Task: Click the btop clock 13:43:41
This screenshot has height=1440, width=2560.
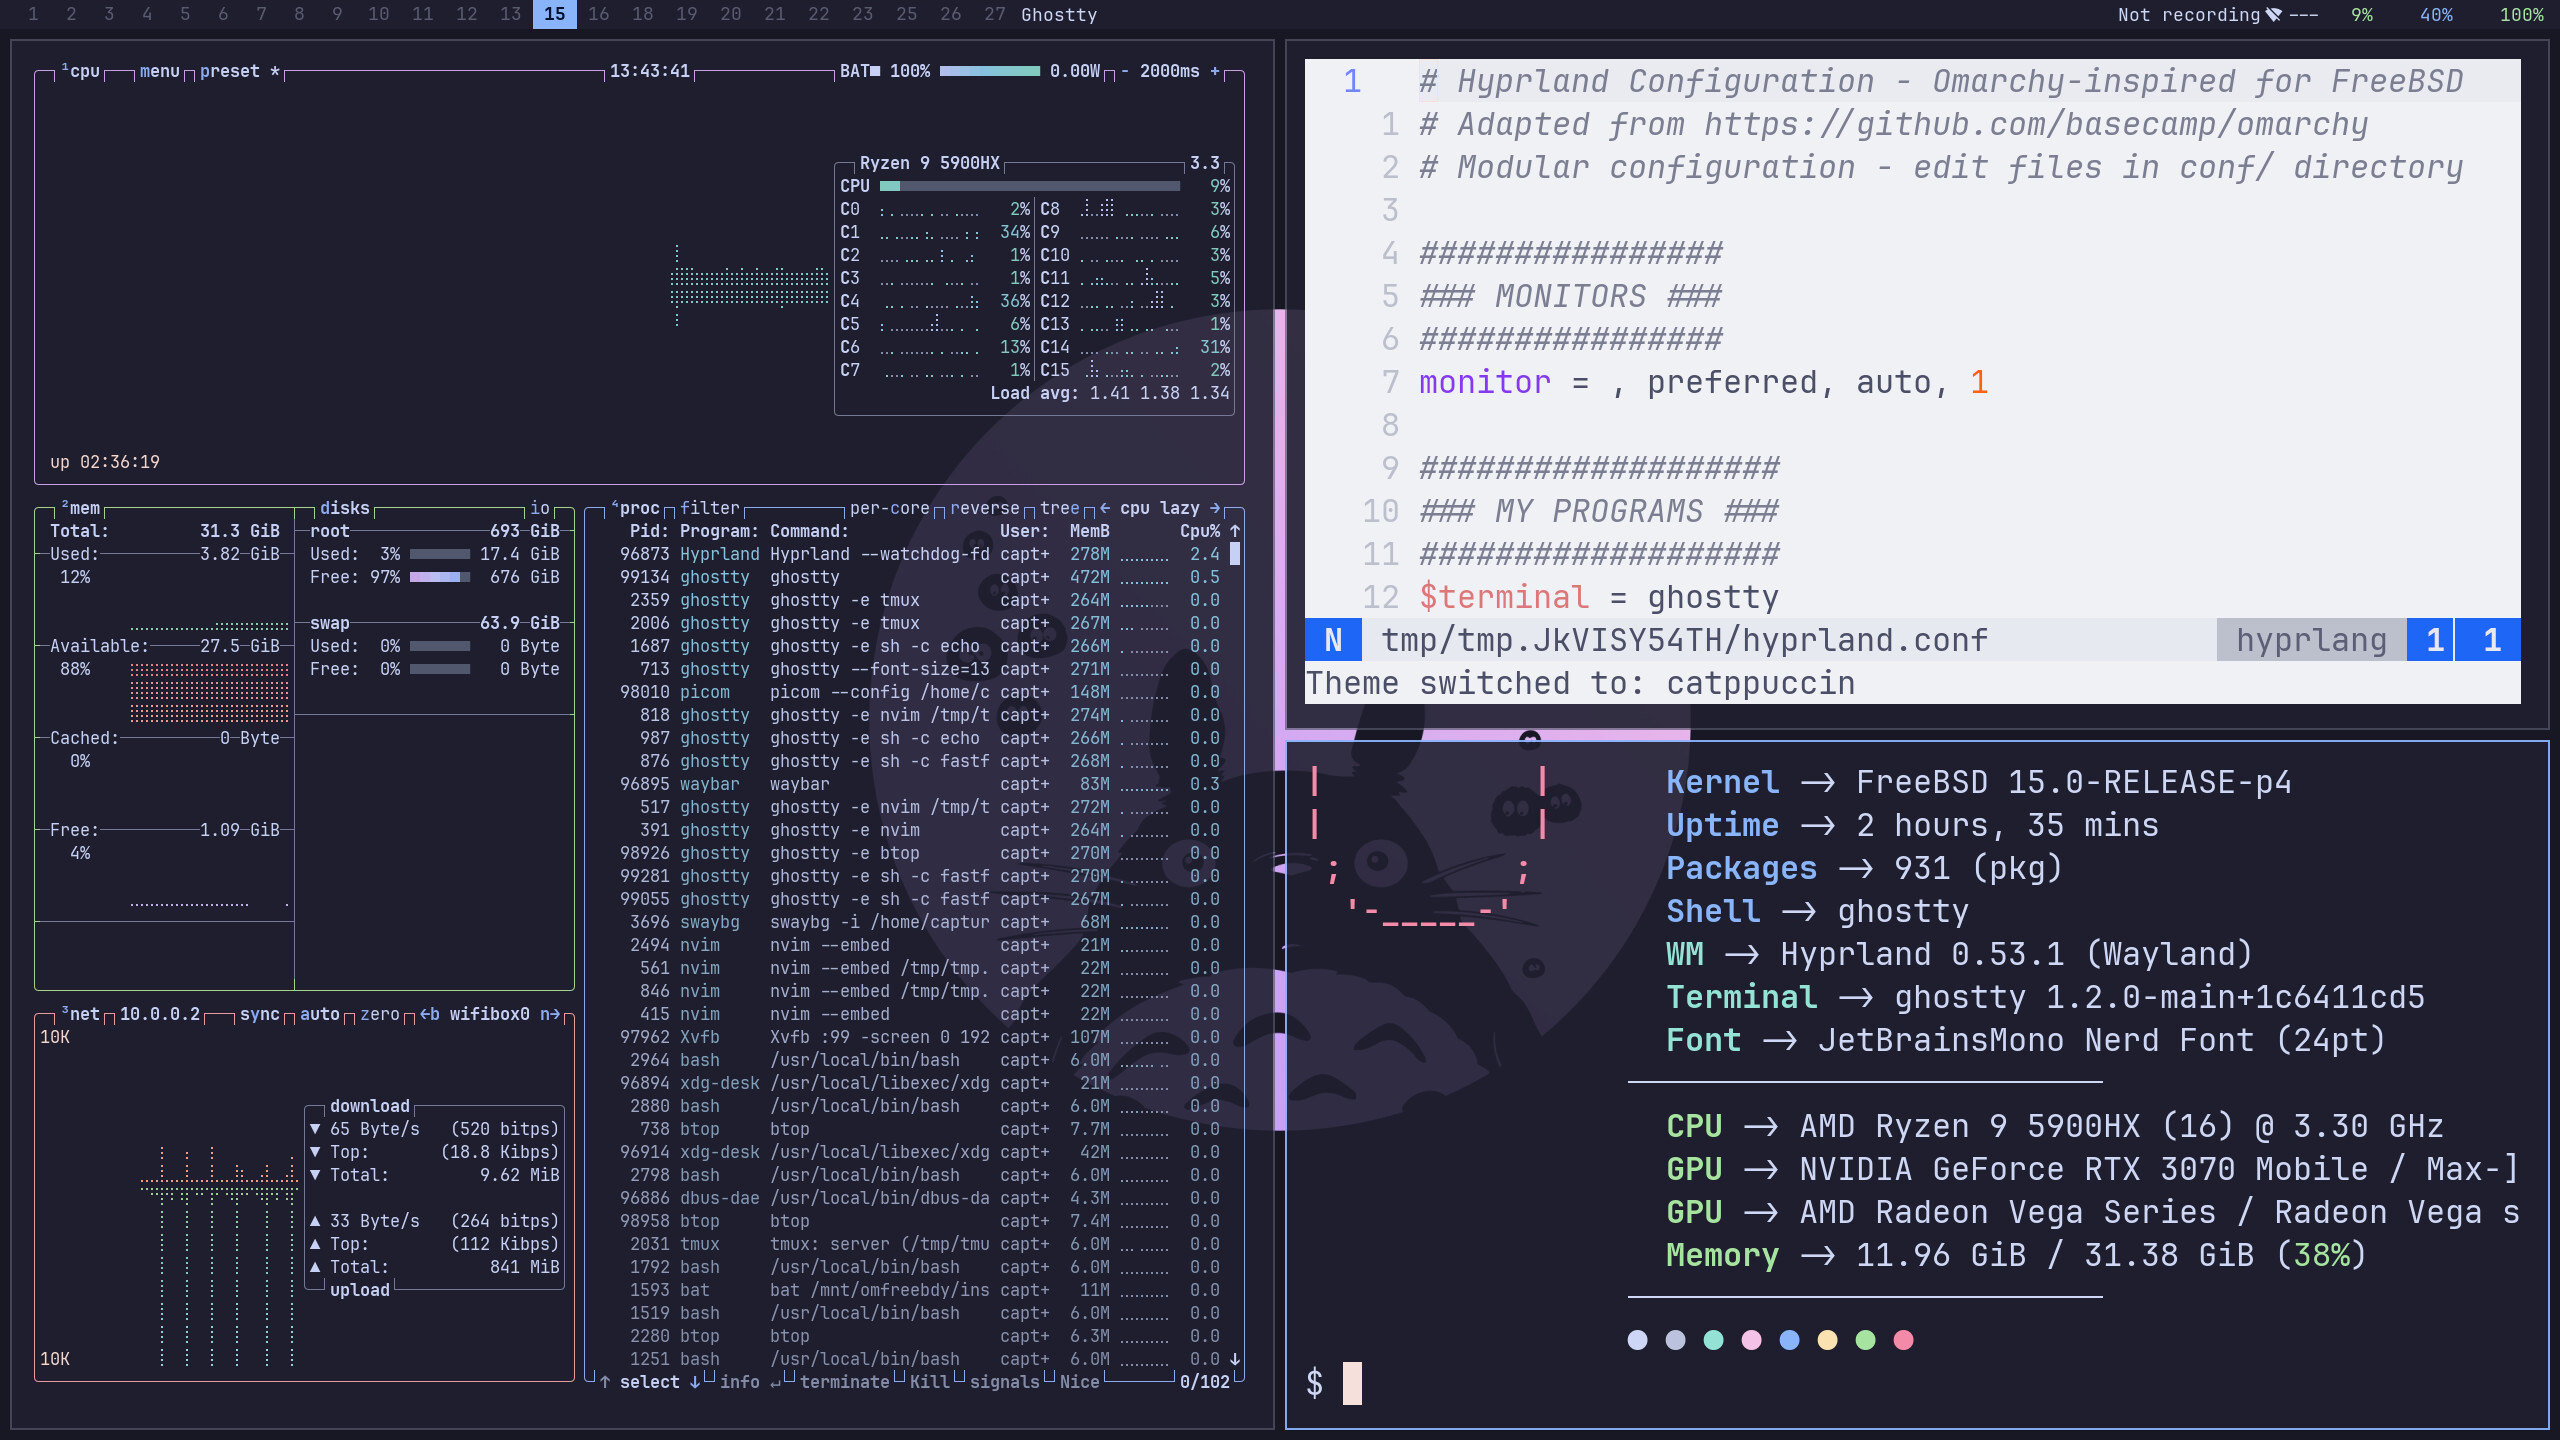Action: (x=650, y=71)
